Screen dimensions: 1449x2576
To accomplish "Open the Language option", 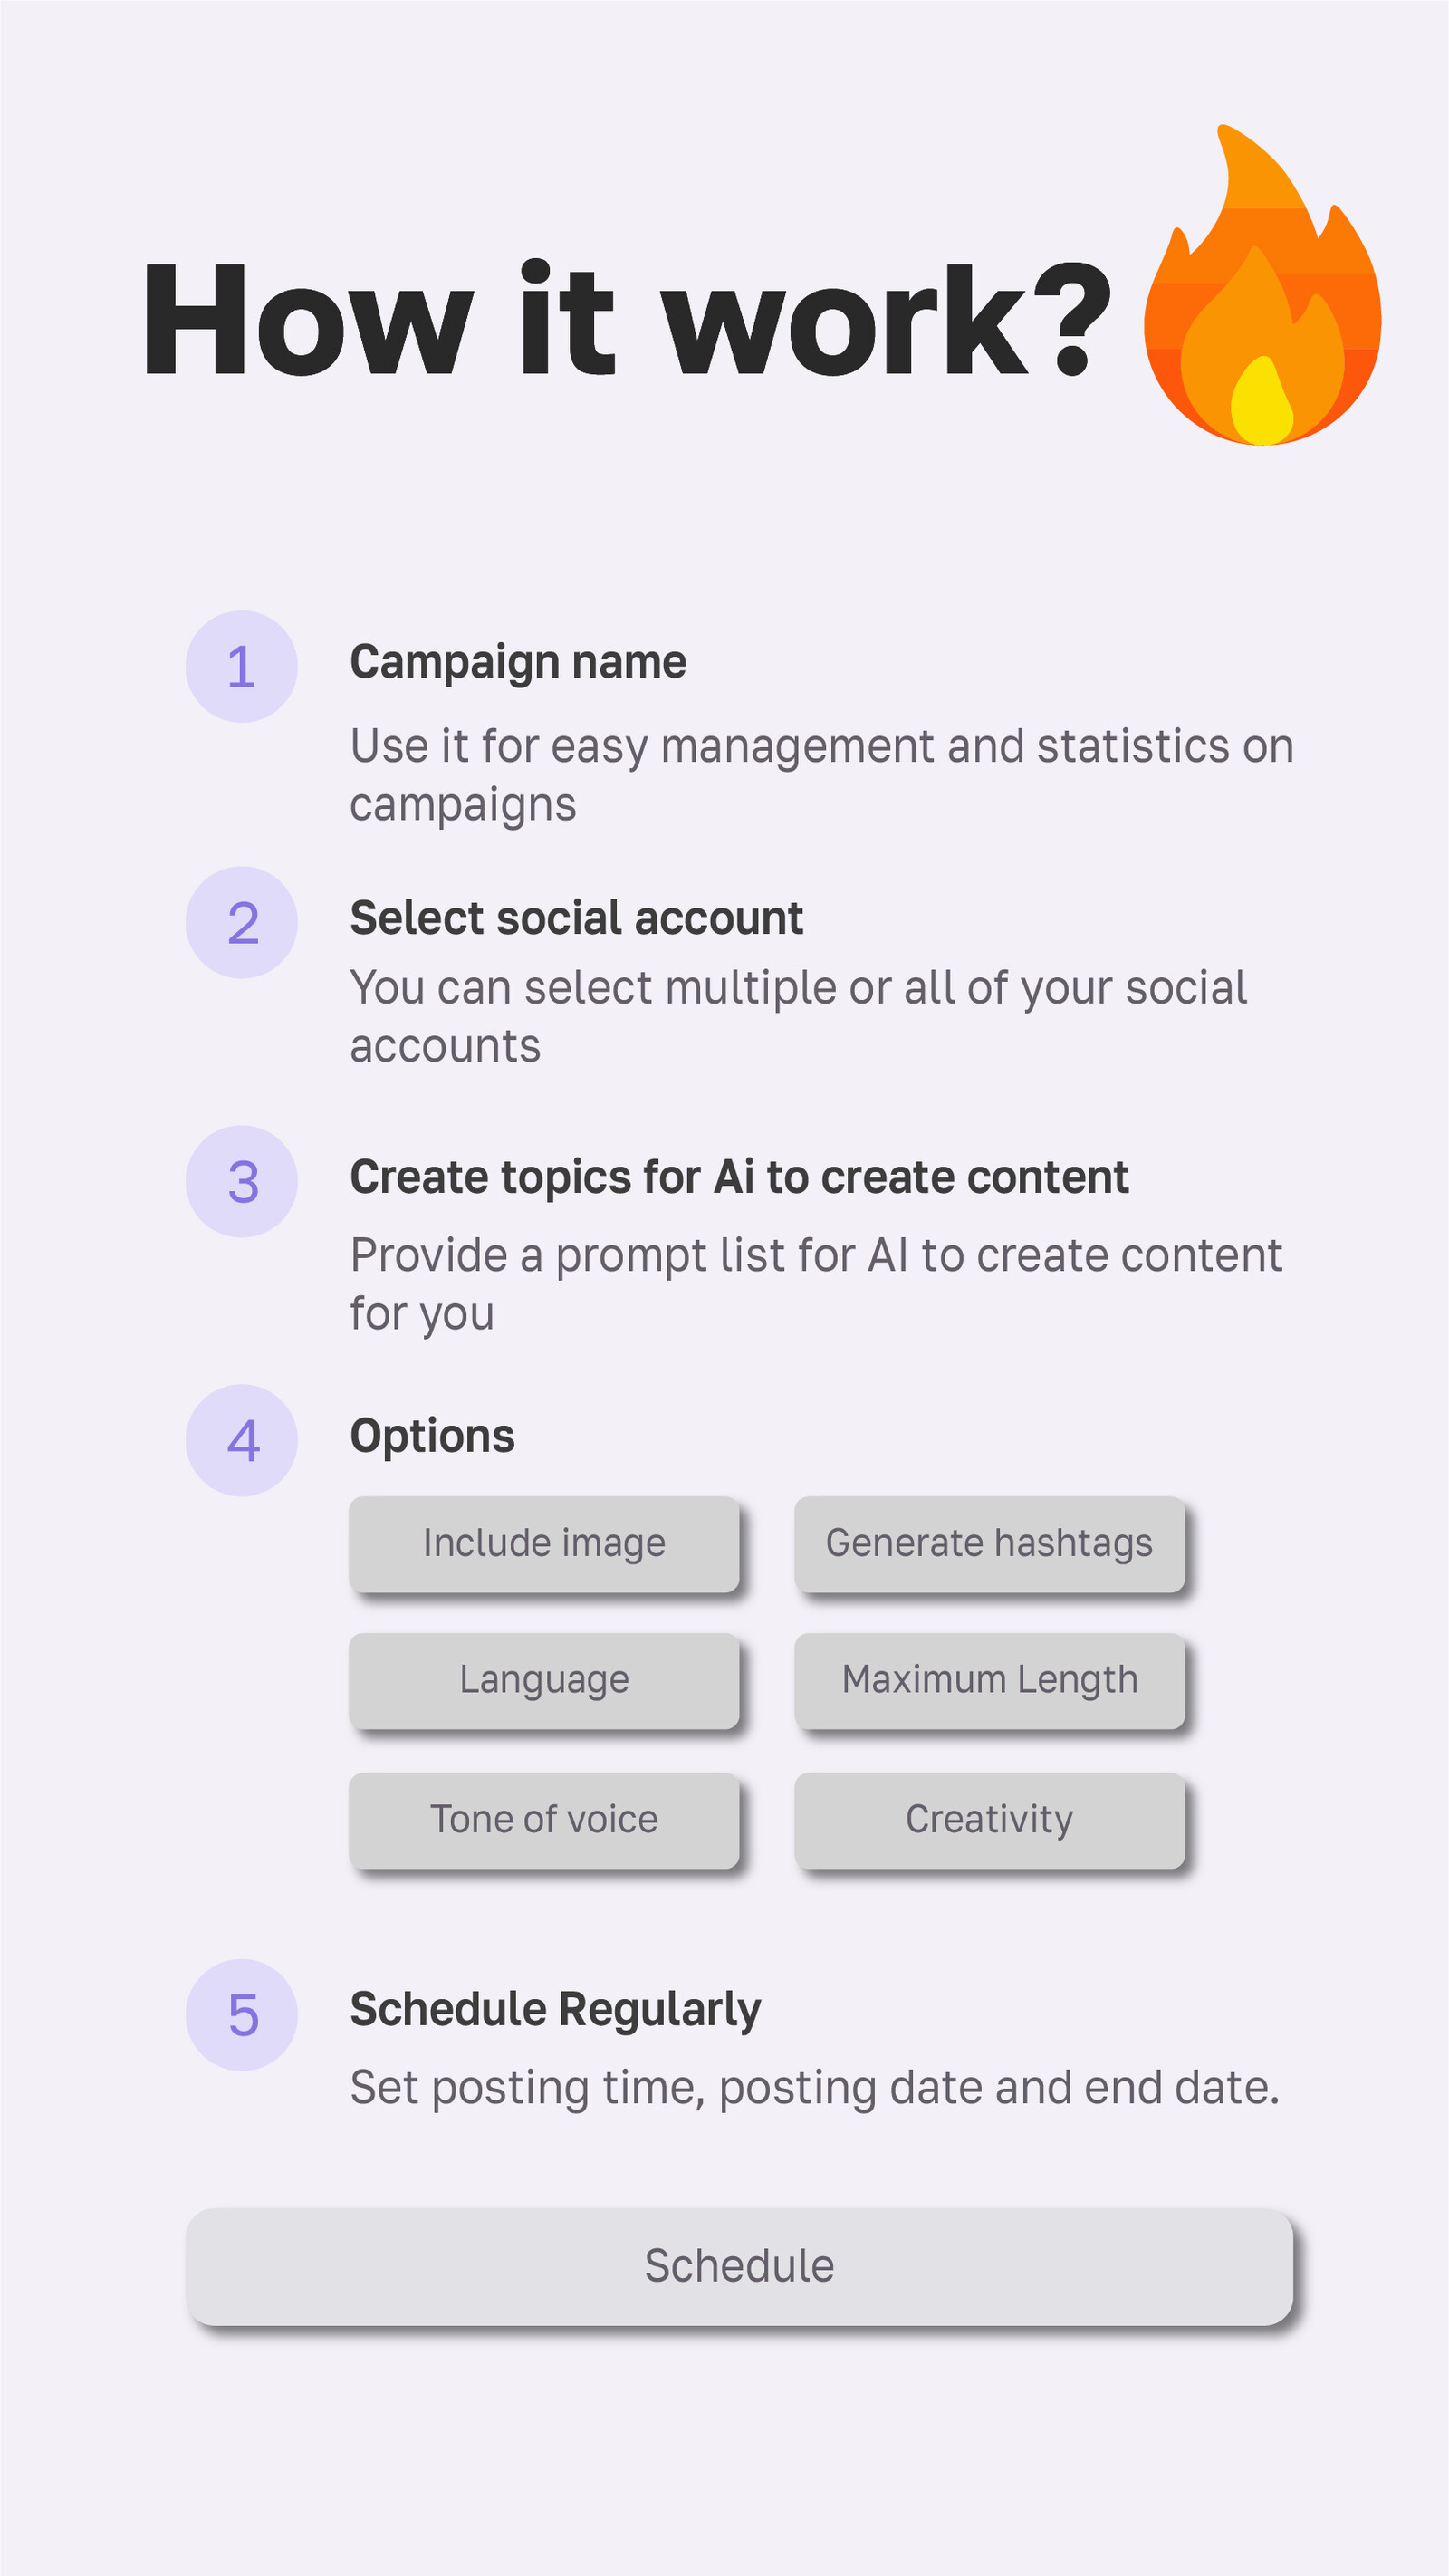I will pyautogui.click(x=544, y=1681).
